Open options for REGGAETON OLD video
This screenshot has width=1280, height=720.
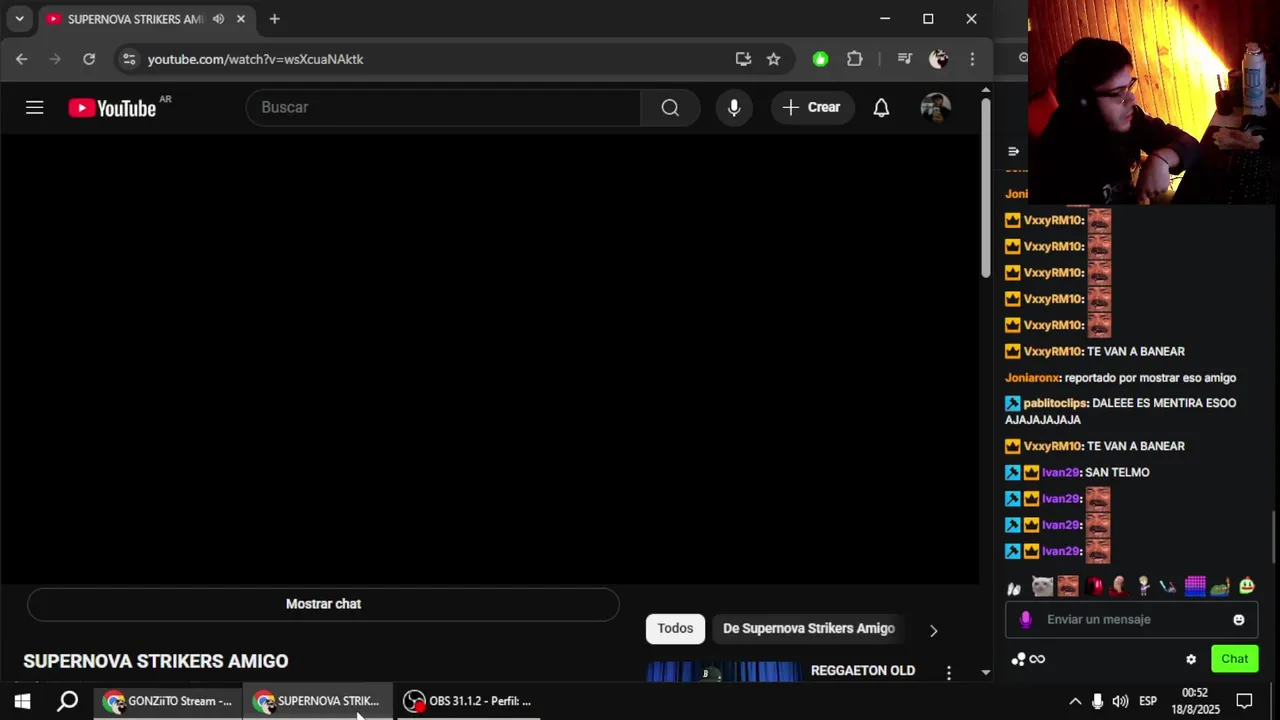click(x=949, y=673)
